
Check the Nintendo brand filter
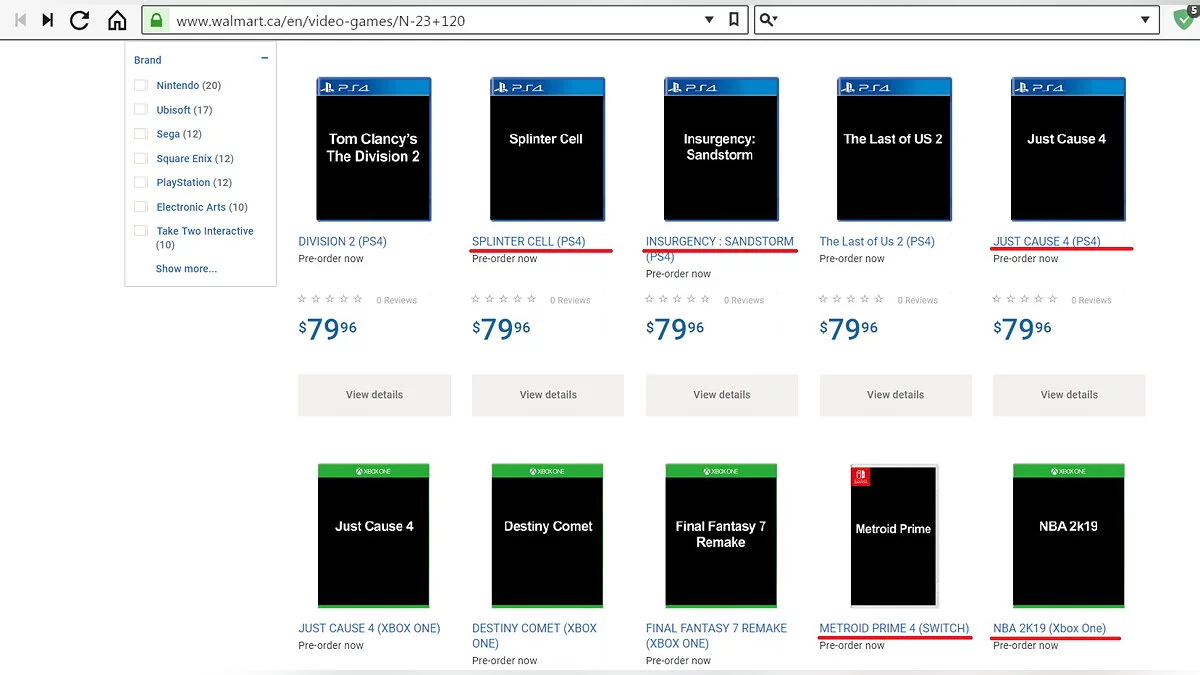(x=141, y=86)
